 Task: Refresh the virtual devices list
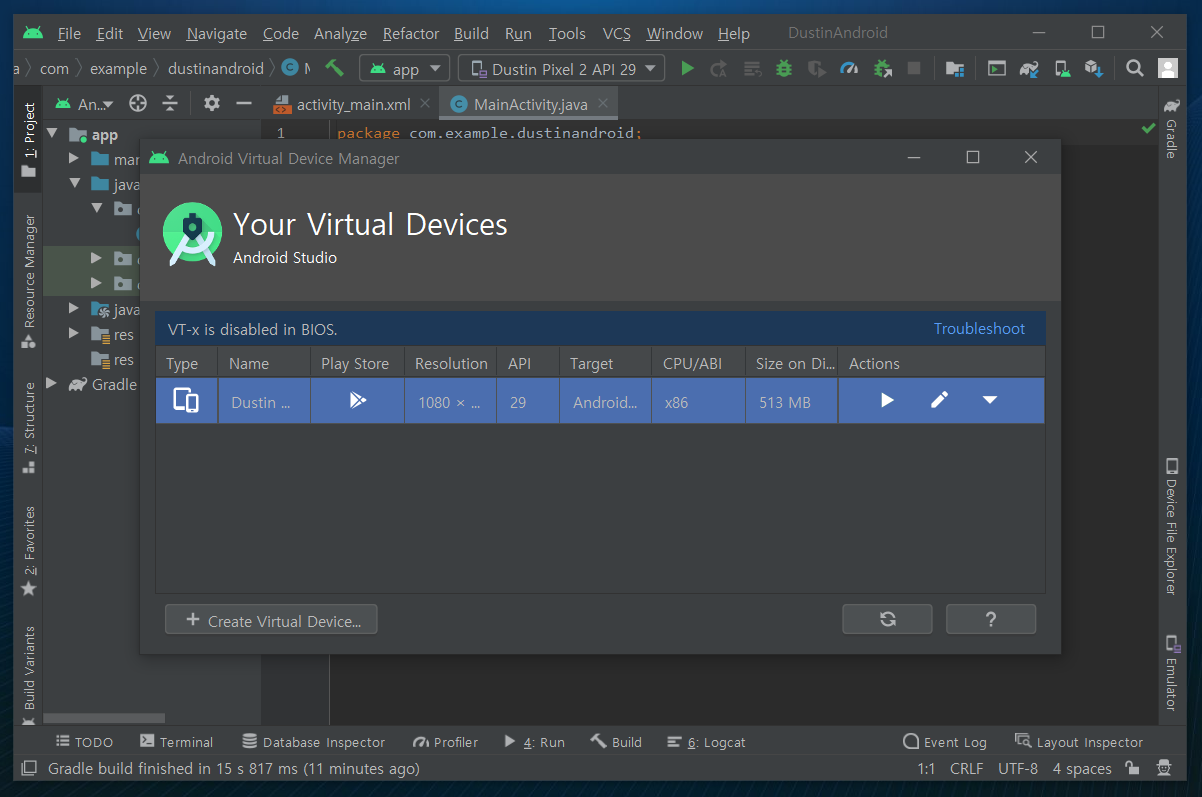pos(887,619)
